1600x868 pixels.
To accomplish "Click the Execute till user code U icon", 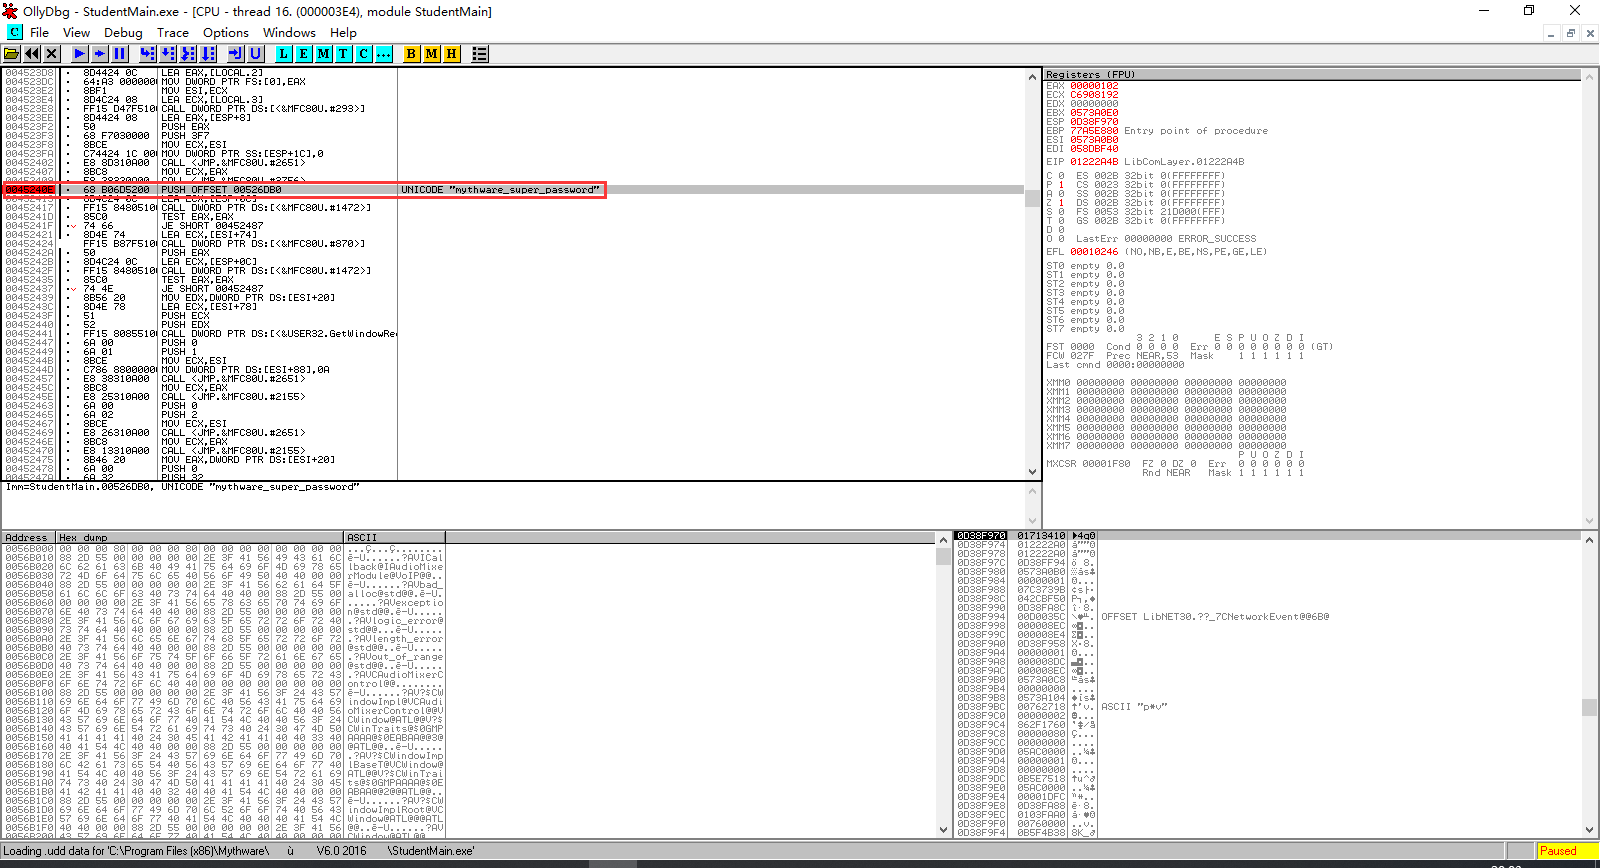I will pos(256,54).
